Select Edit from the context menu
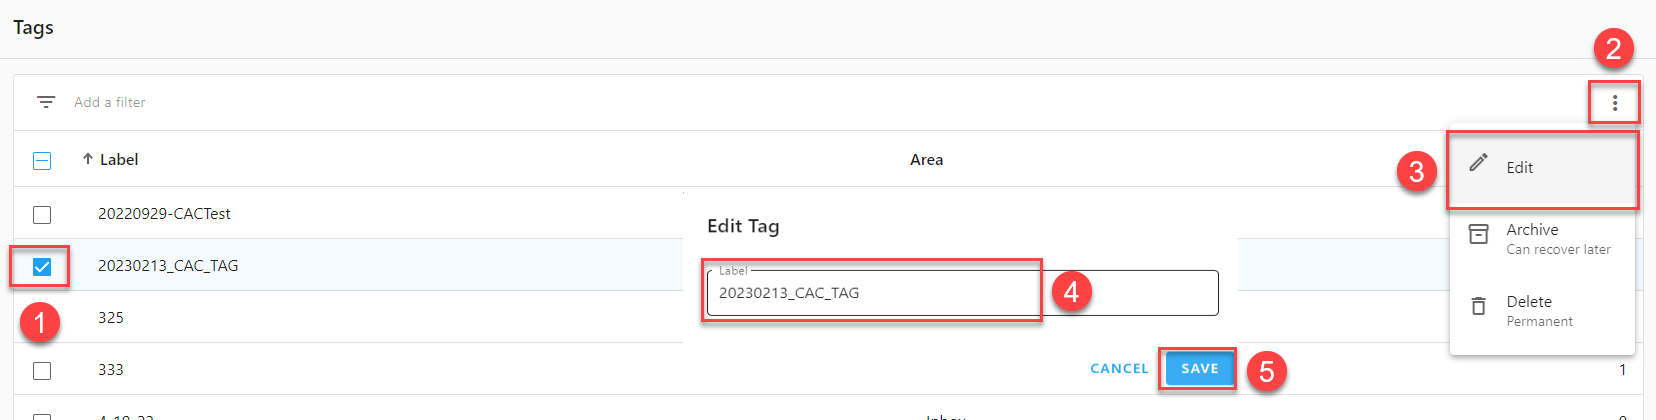The width and height of the screenshot is (1656, 420). 1520,168
